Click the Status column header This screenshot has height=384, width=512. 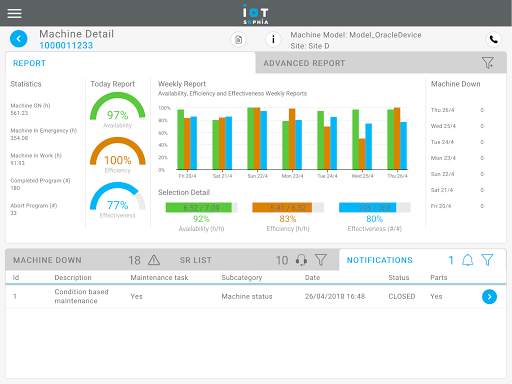(399, 277)
